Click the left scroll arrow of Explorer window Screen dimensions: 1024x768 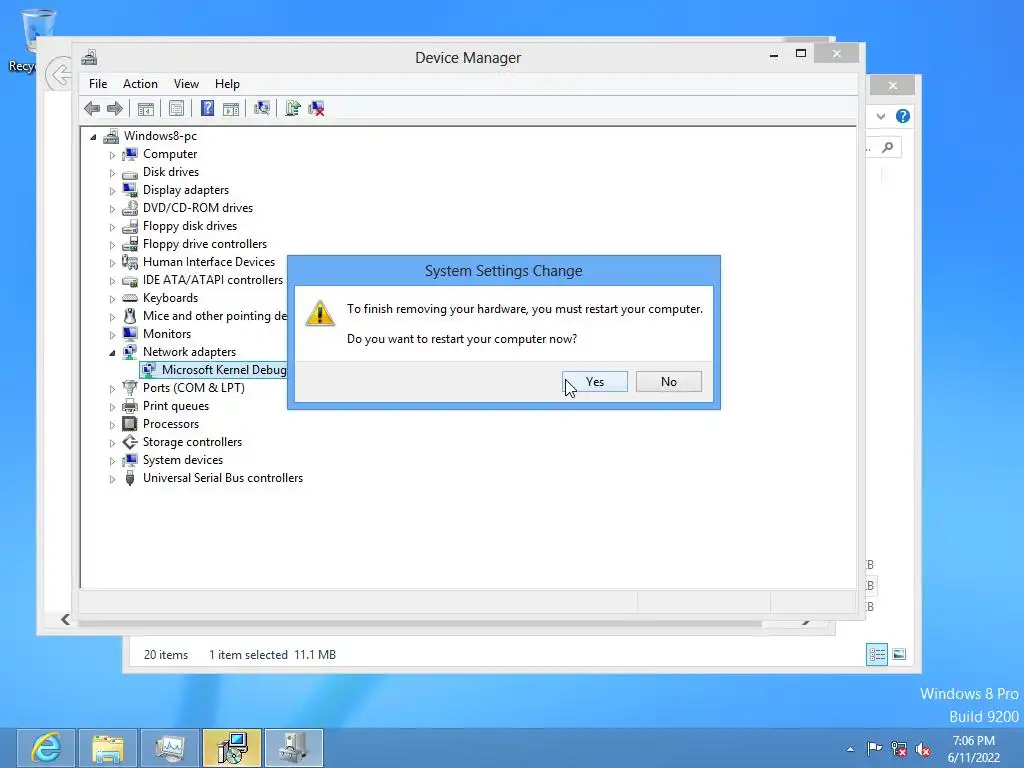[65, 619]
